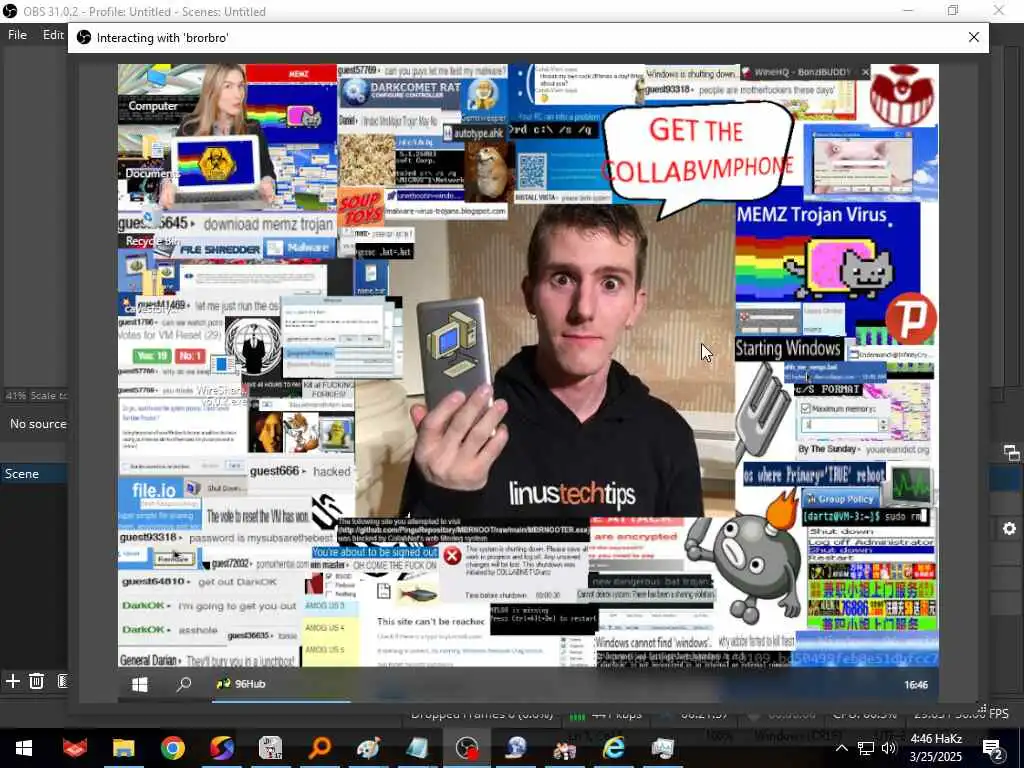The height and width of the screenshot is (768, 1024).
Task: Open the Windows Start button on taskbar
Action: click(23, 748)
